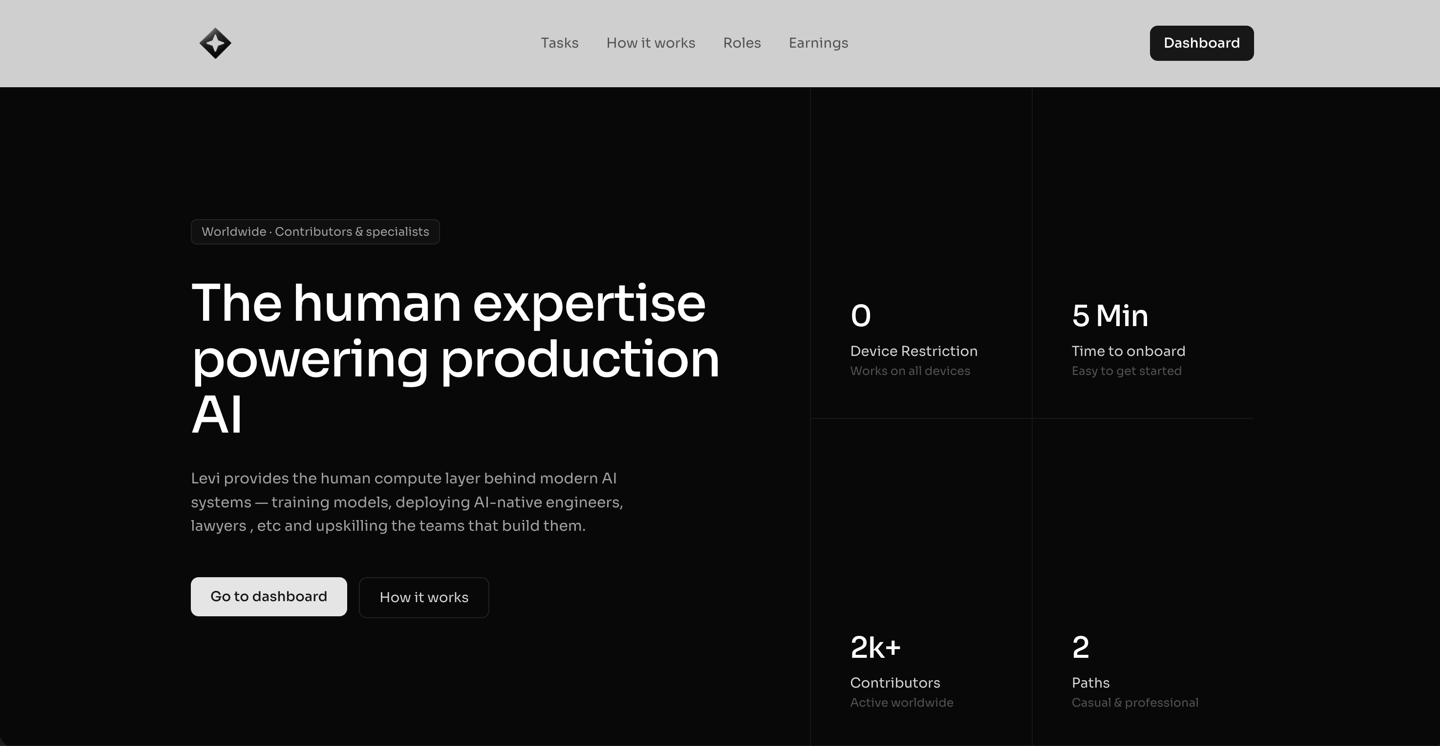Click the Worldwide · Contributors & specialists badge

coord(315,232)
